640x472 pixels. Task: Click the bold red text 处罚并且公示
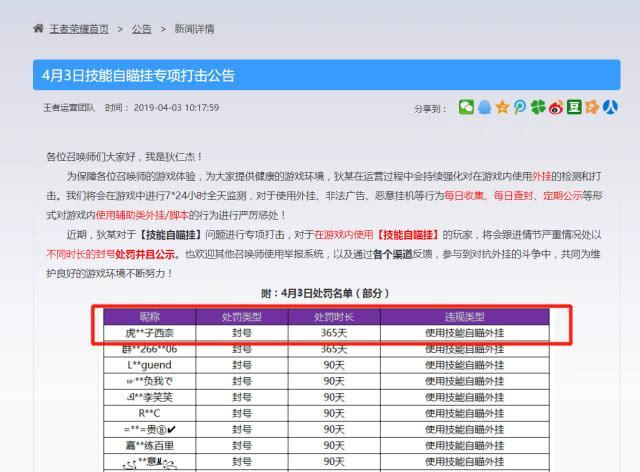145,254
